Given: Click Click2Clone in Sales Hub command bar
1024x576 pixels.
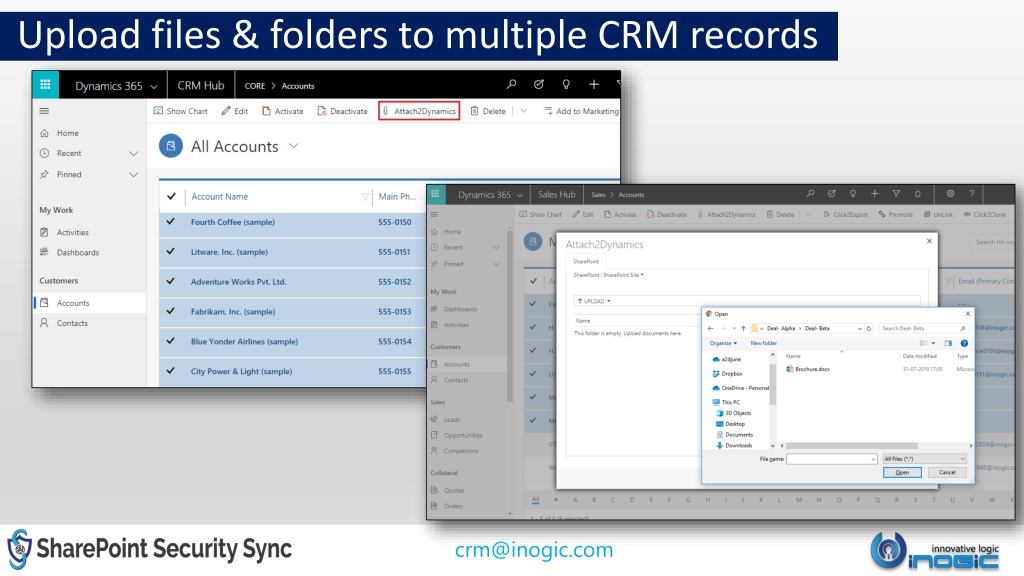Looking at the screenshot, I should pos(984,214).
